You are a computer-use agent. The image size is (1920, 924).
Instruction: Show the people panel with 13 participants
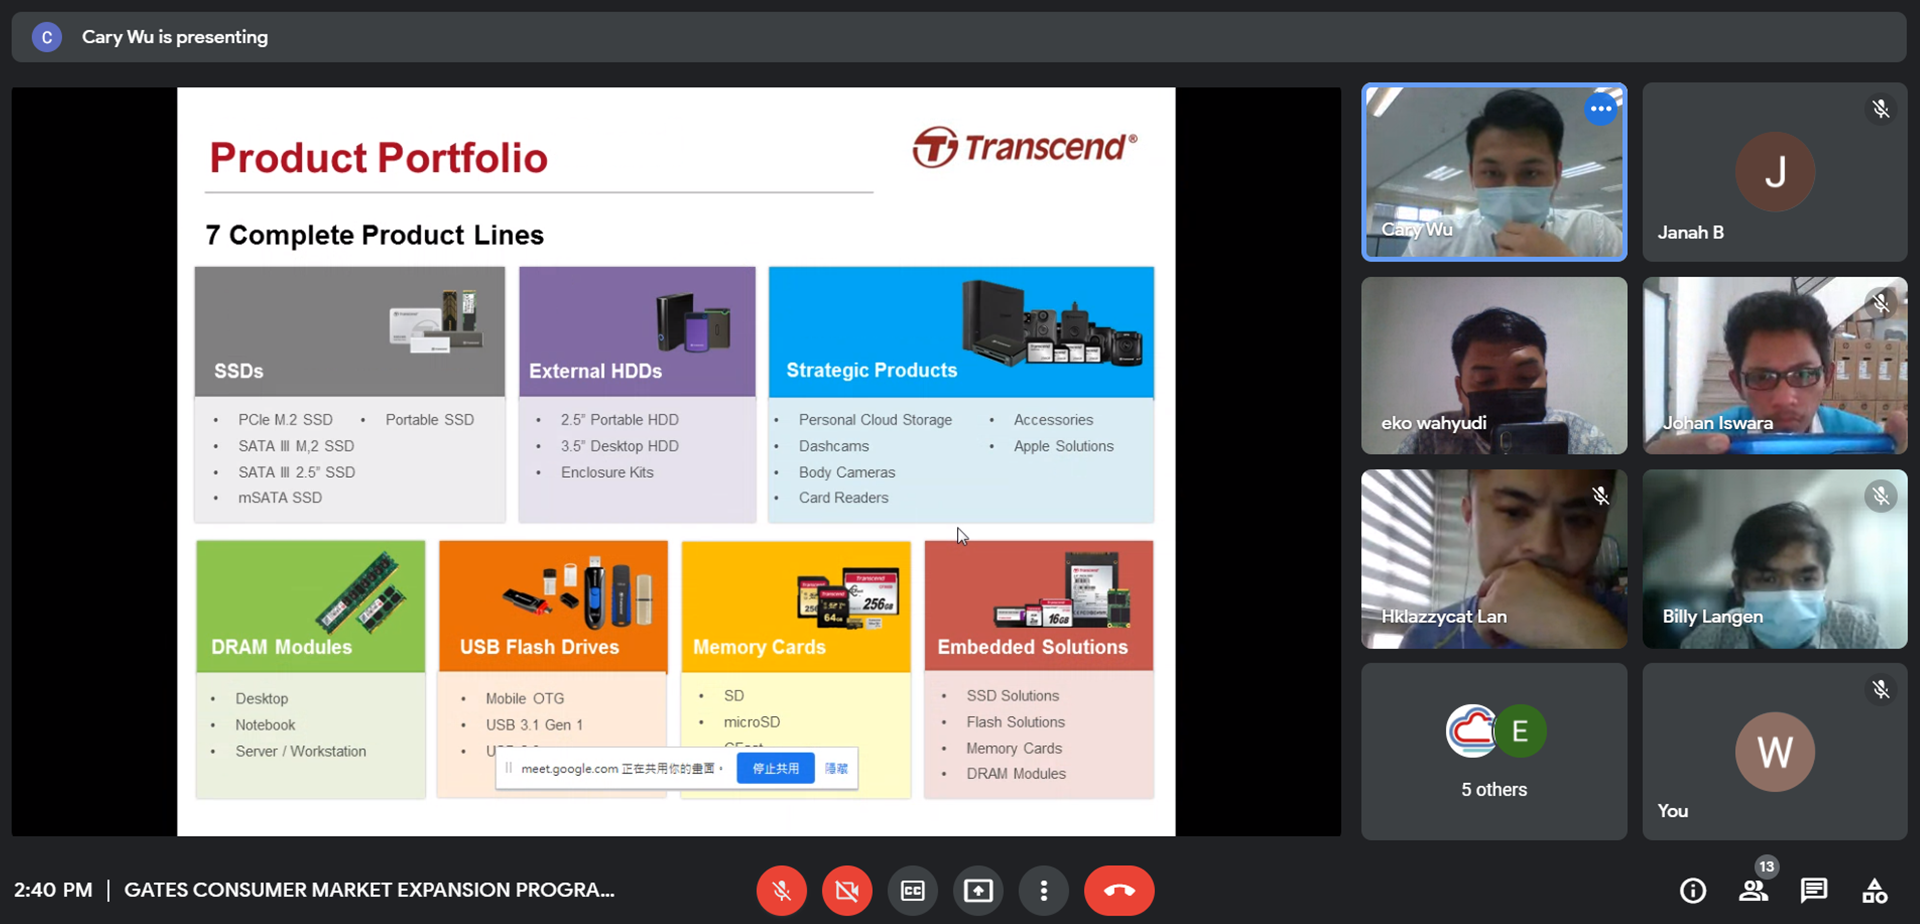[x=1754, y=890]
